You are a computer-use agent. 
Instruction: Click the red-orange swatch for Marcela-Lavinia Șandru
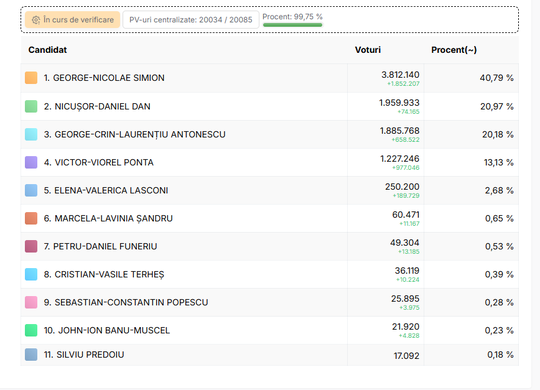coord(31,218)
